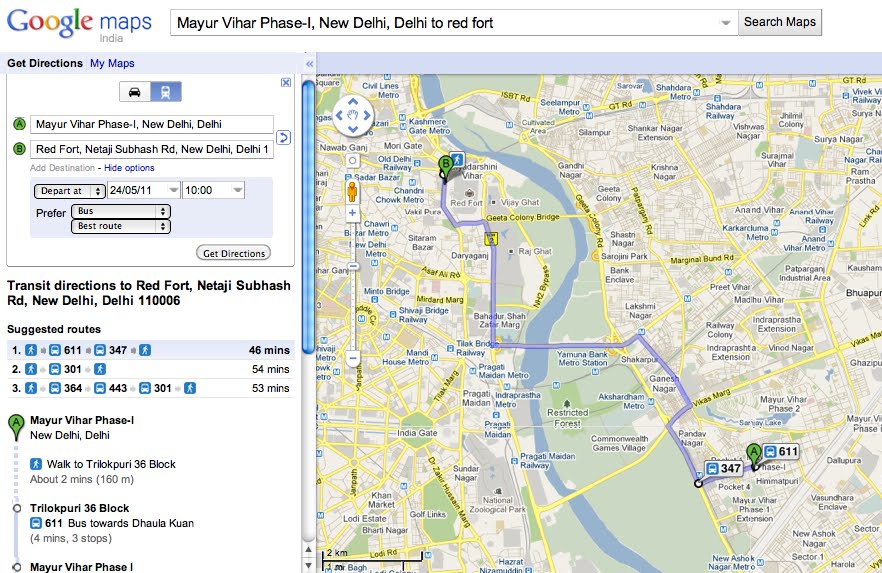Click the yellow highway shield near Daryaganj

[491, 239]
